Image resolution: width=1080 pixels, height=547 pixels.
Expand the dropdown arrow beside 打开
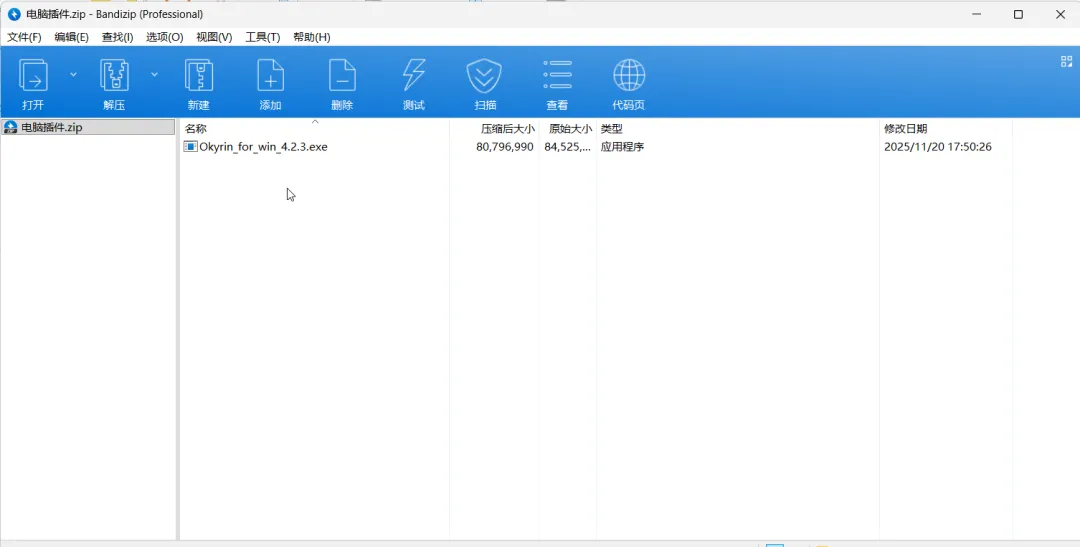point(73,74)
